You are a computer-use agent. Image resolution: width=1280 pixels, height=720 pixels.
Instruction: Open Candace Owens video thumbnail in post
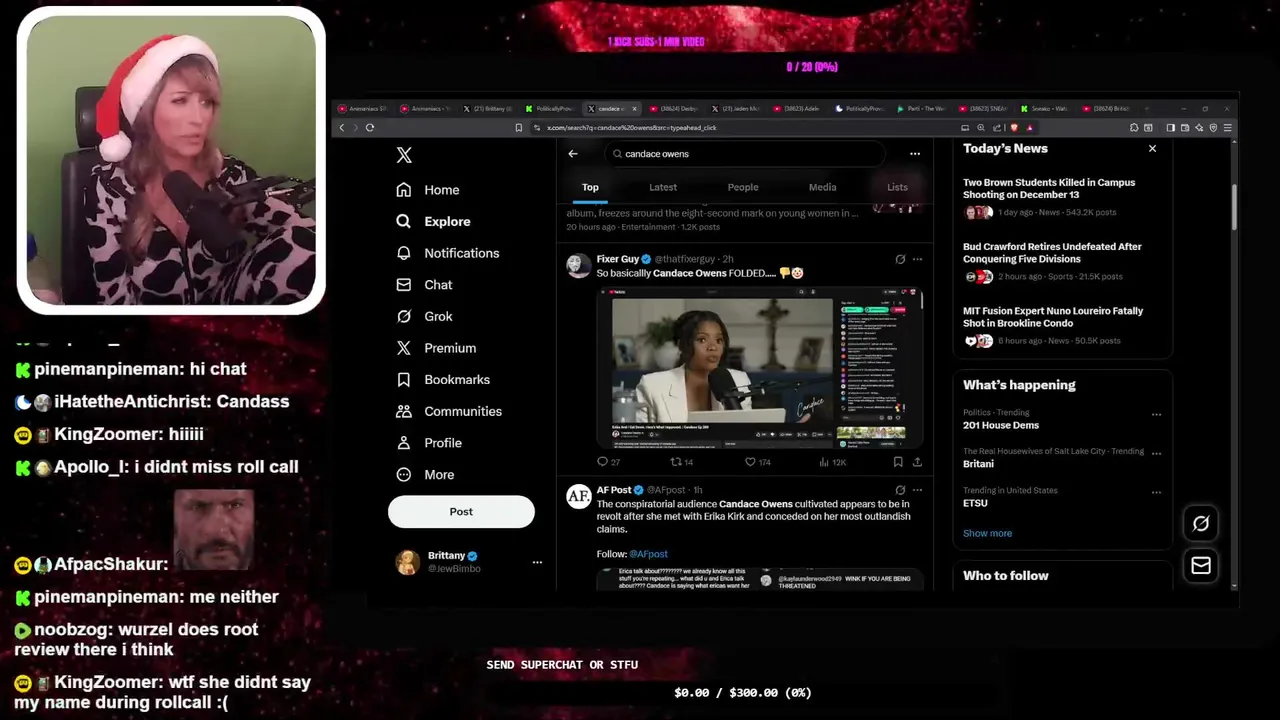pos(759,367)
